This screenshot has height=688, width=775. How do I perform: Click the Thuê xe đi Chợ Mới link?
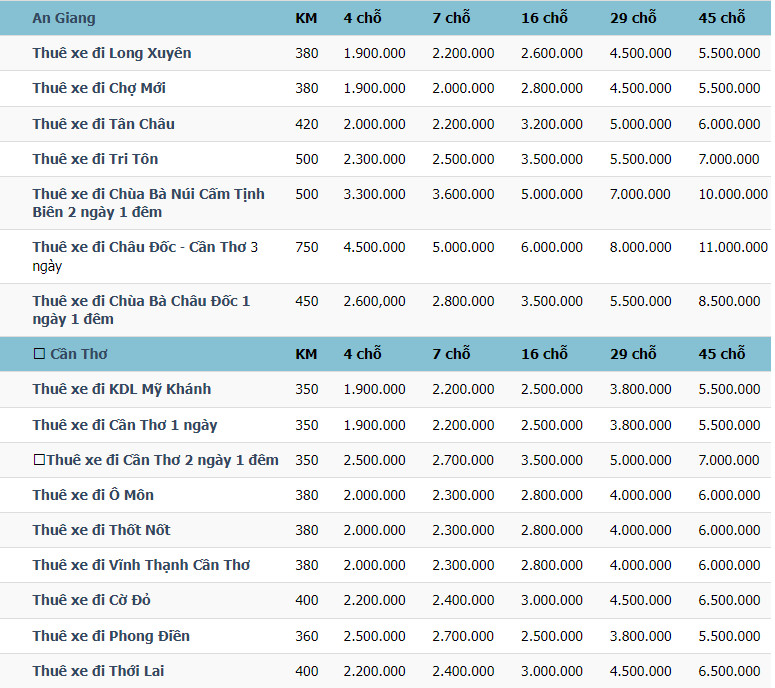click(x=99, y=88)
